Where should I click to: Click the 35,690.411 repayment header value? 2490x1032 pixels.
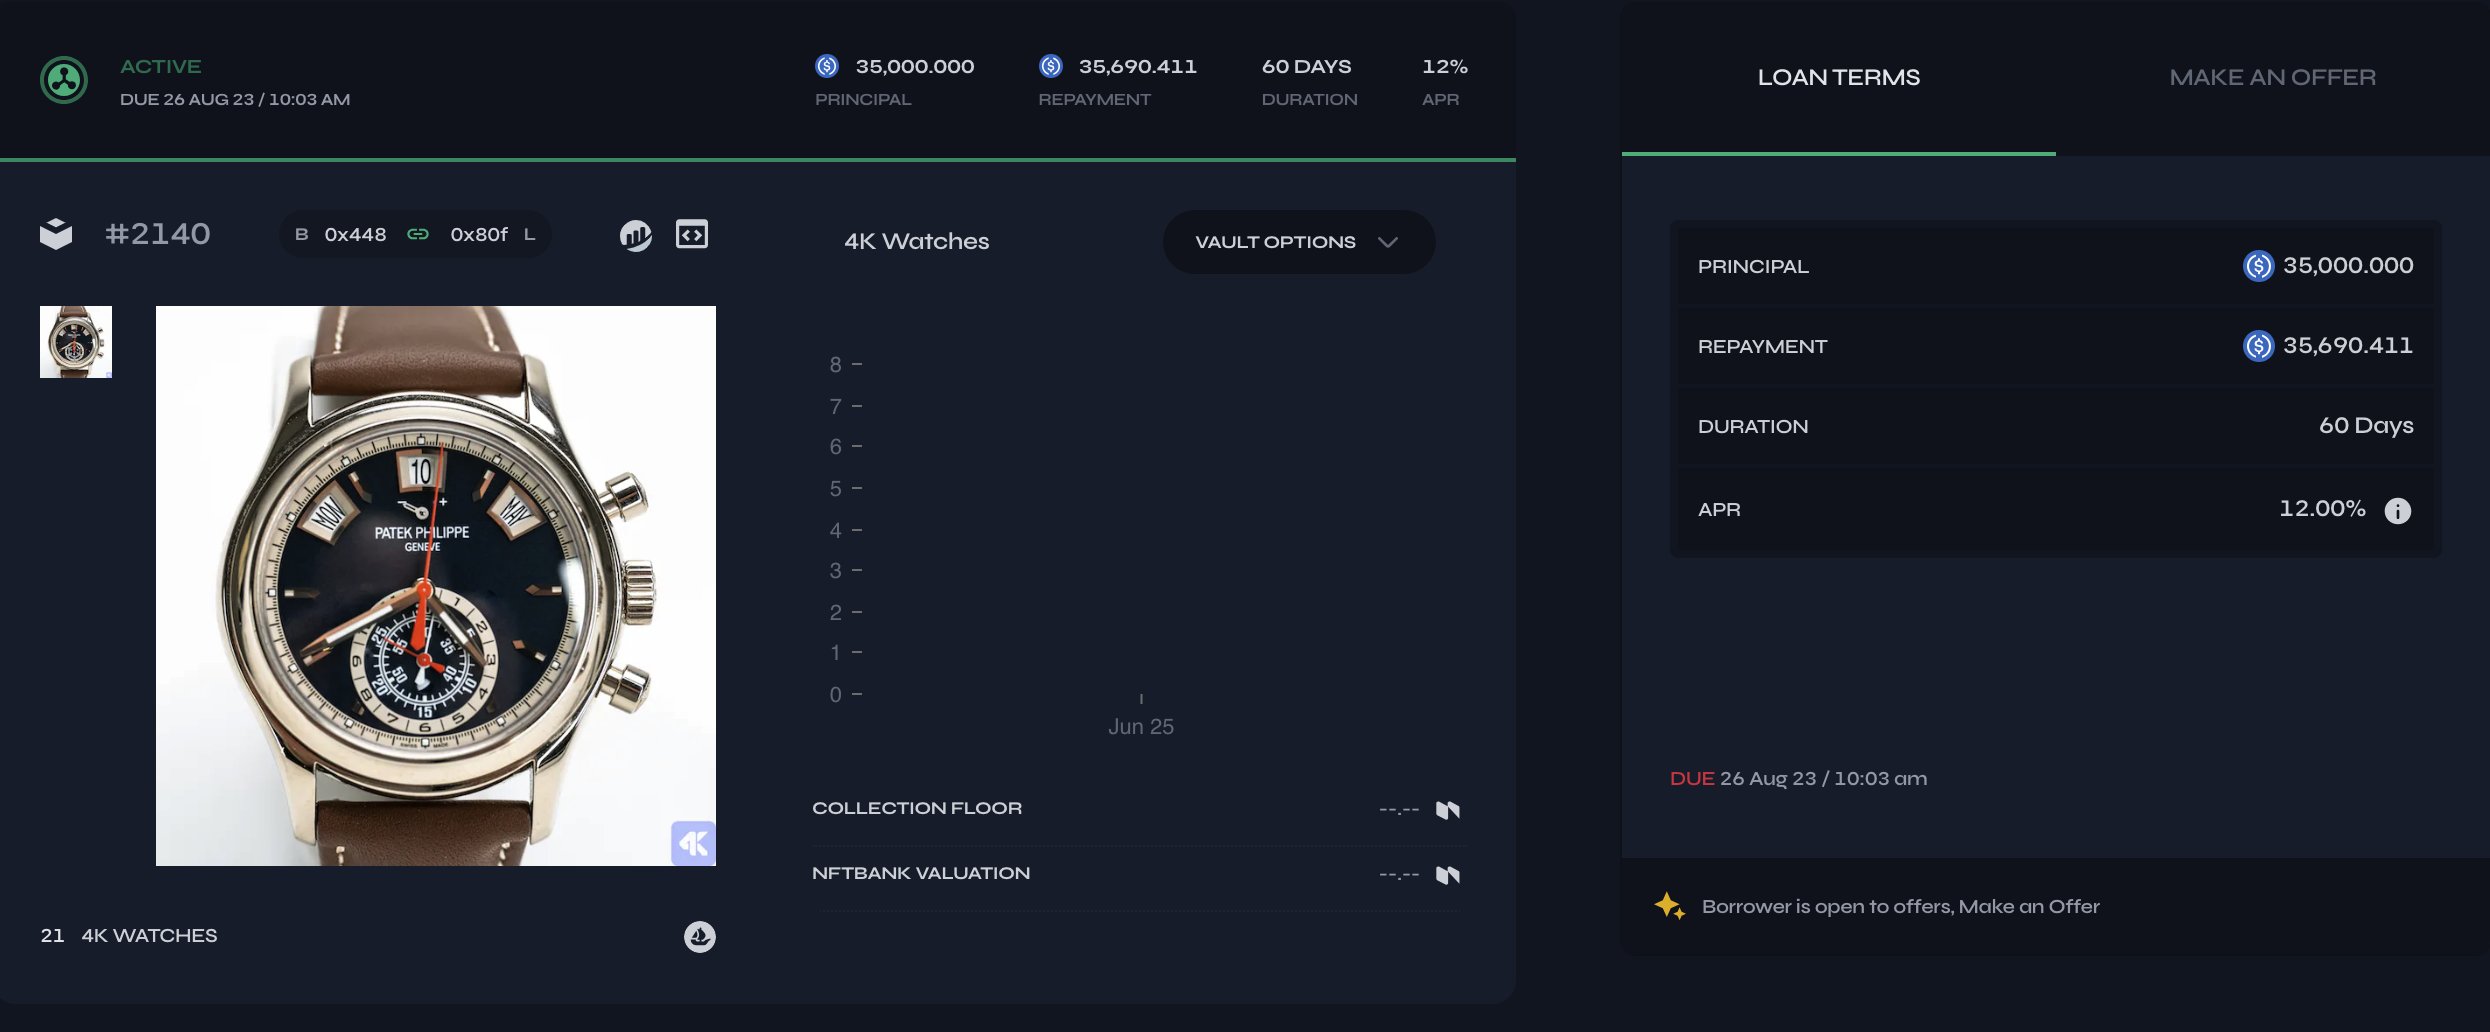click(x=1138, y=66)
